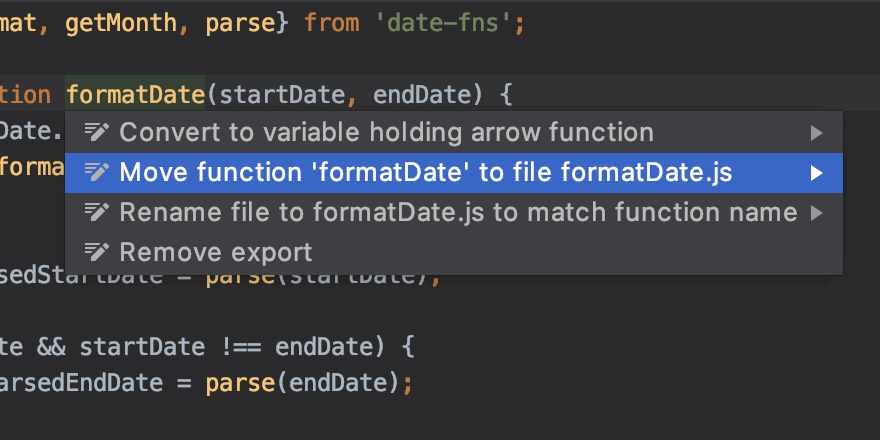This screenshot has height=440, width=880.
Task: Expand submenu arrow for 'Rename file' entry
Action: (817, 212)
